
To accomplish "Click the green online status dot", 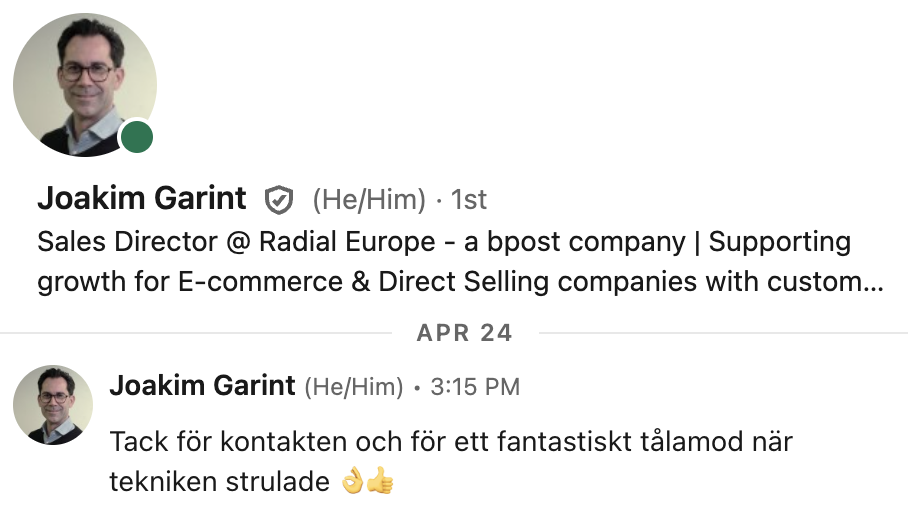I will coord(137,137).
